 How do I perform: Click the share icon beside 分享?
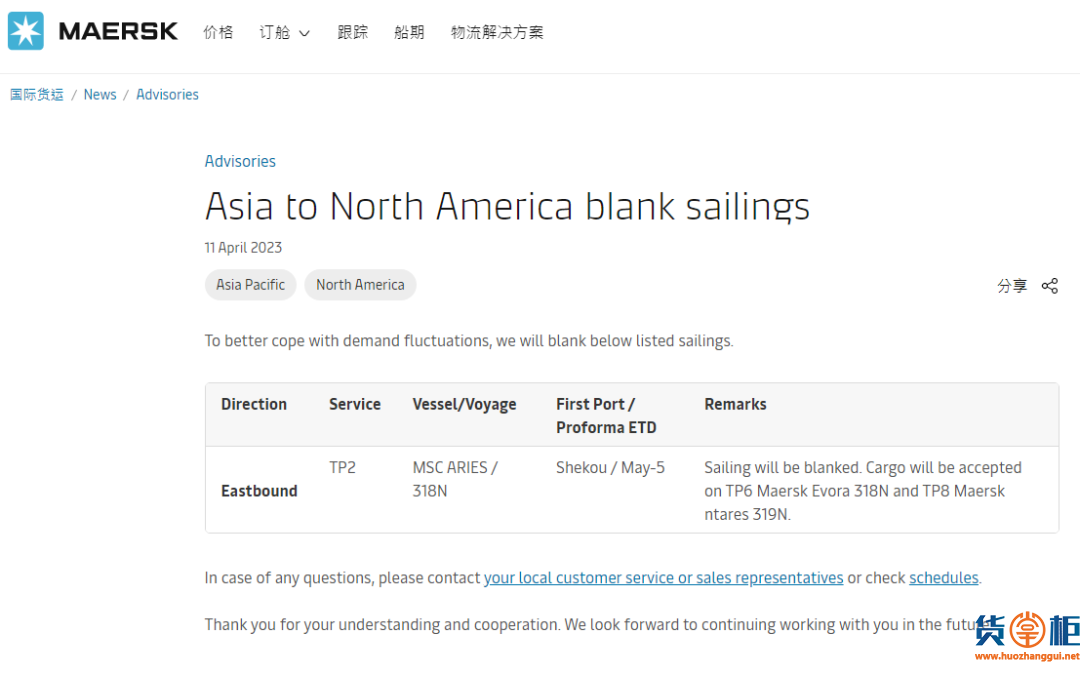click(1049, 286)
